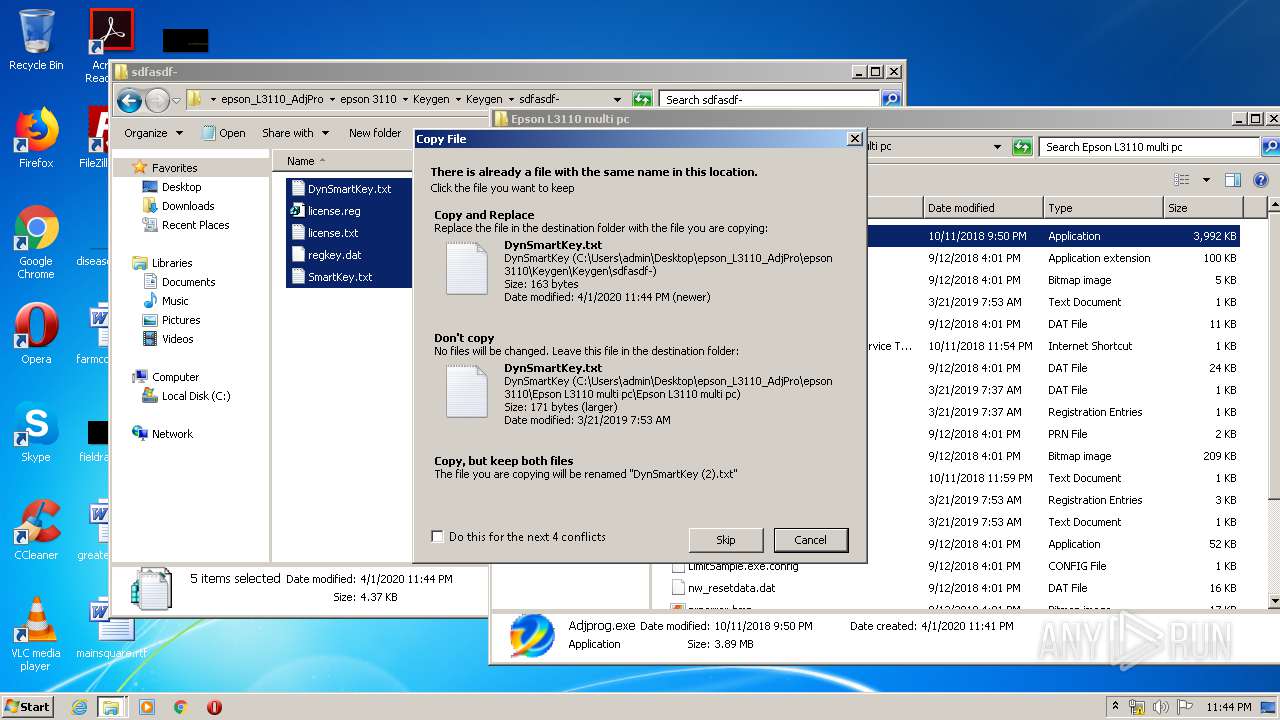Click volume speaker tray icon
Viewport: 1280px width, 720px height.
click(x=1161, y=706)
